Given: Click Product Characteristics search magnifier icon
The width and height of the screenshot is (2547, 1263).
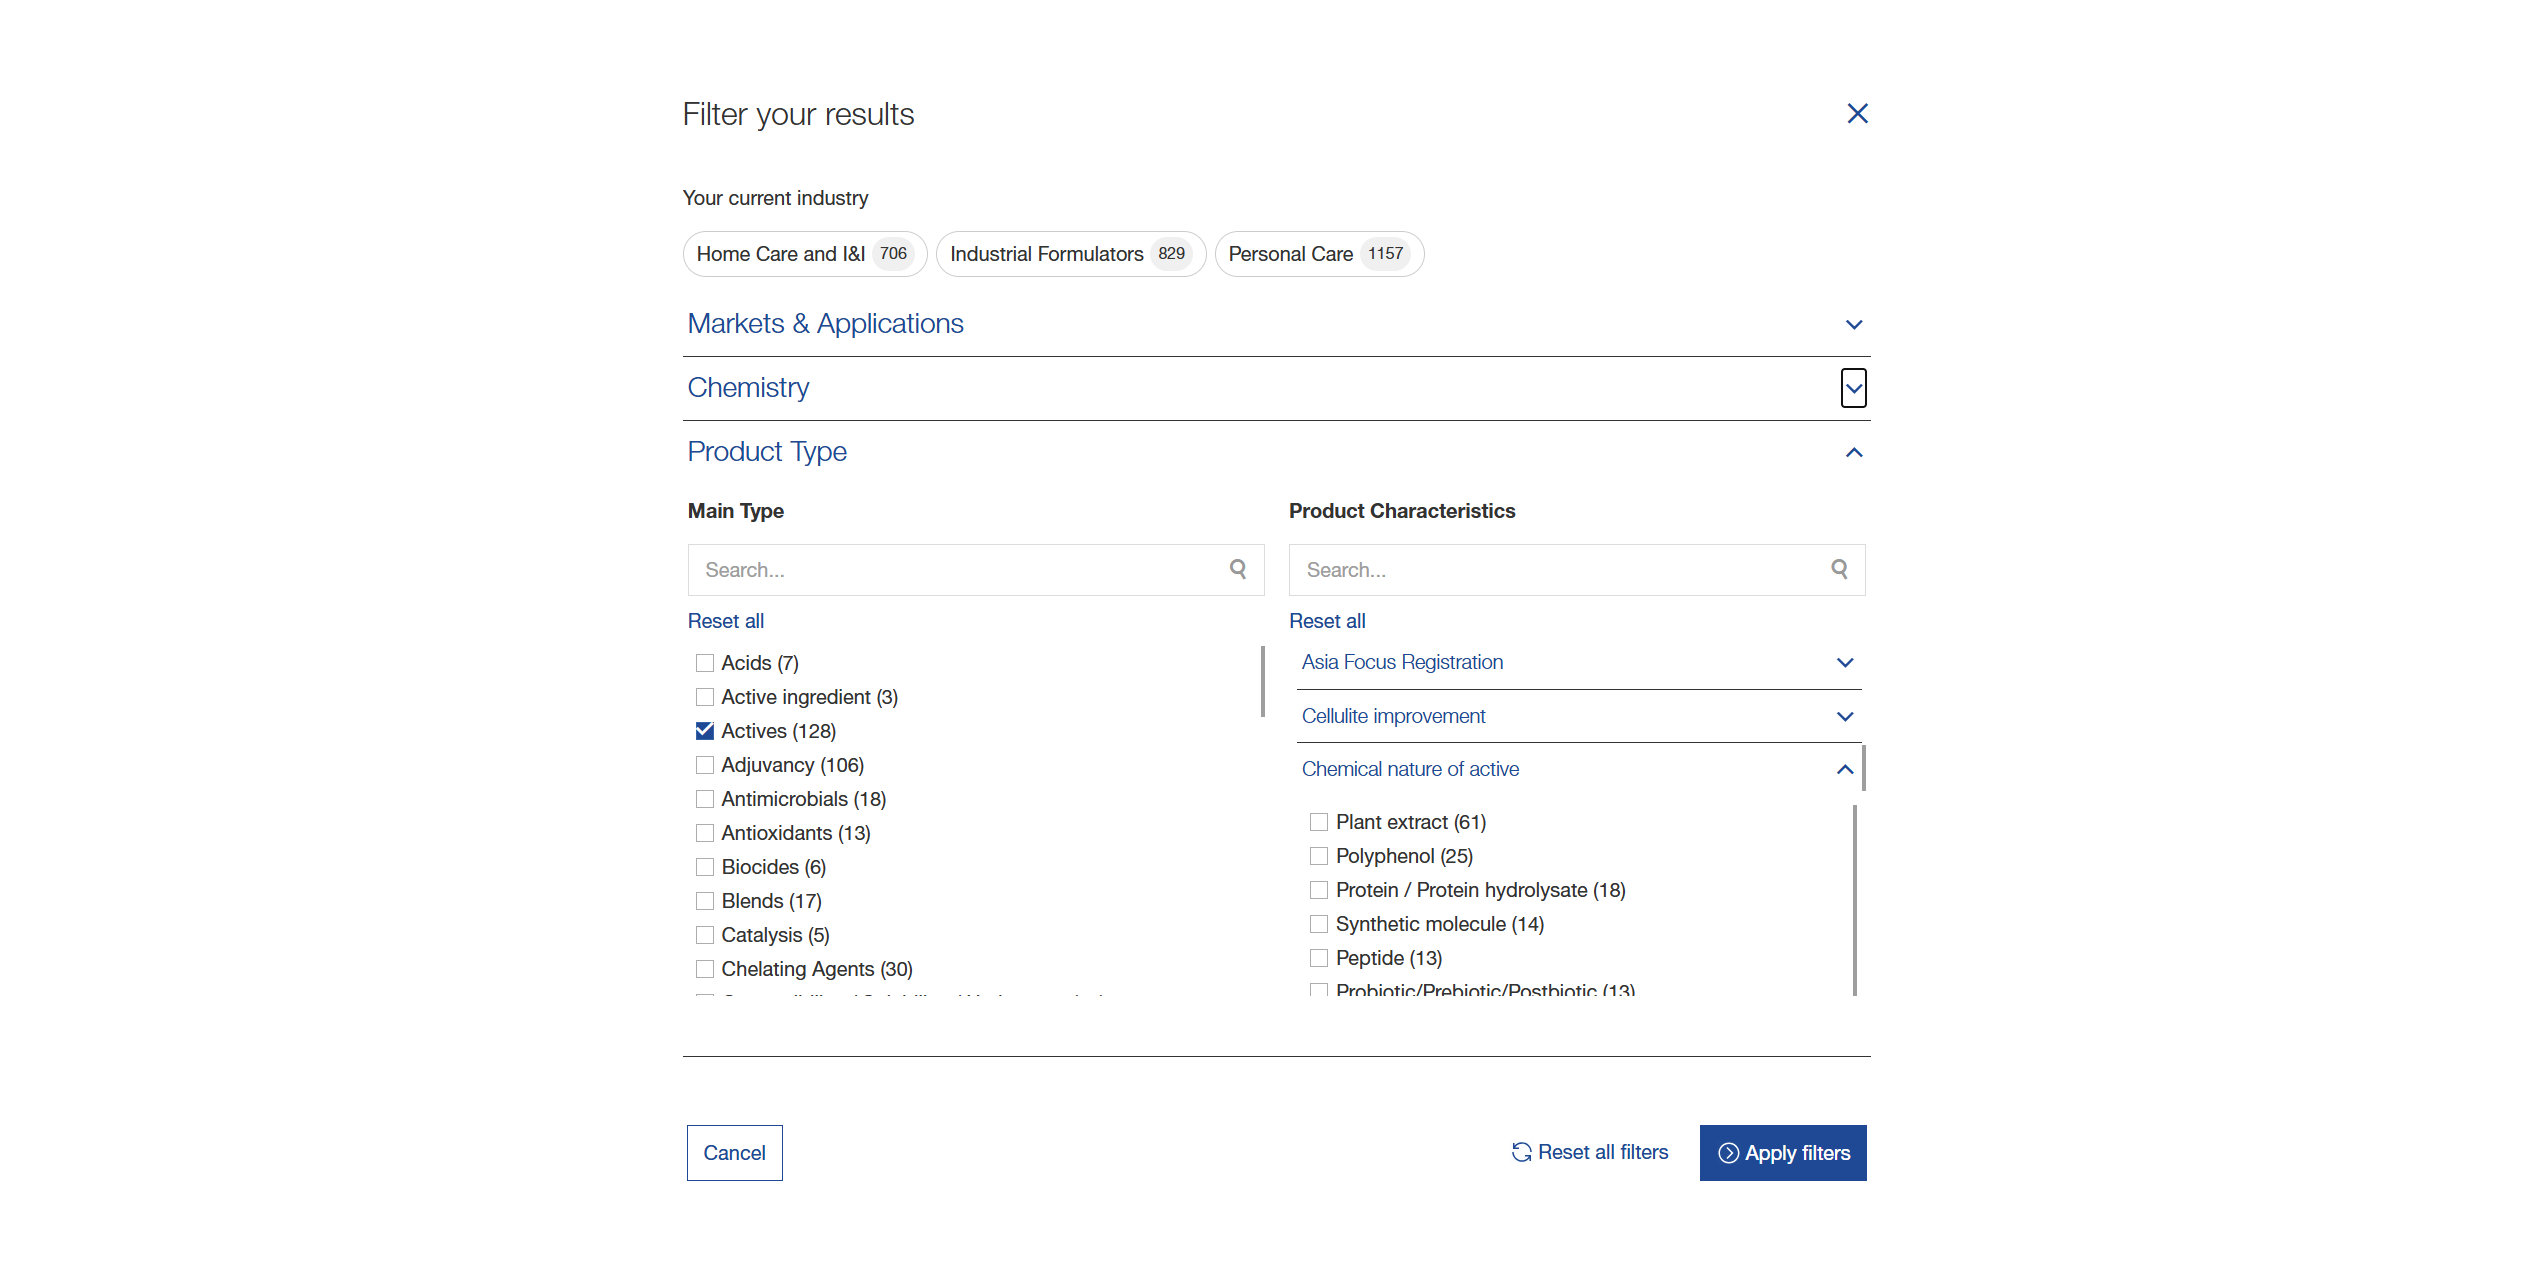Looking at the screenshot, I should point(1839,569).
